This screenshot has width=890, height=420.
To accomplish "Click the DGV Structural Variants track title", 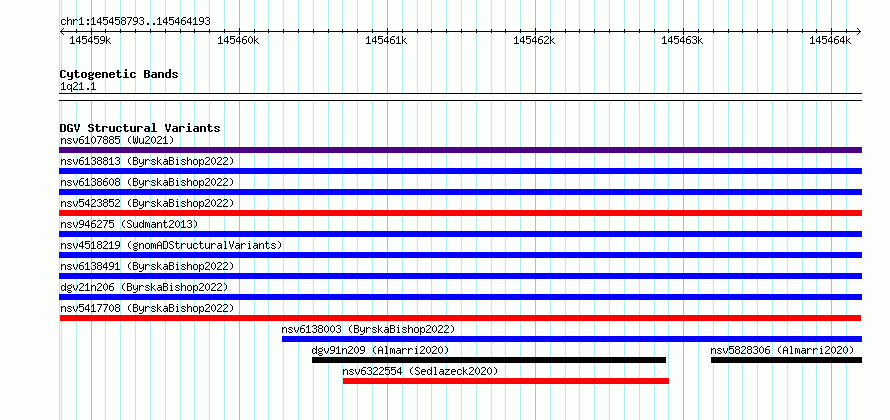I will click(x=140, y=128).
